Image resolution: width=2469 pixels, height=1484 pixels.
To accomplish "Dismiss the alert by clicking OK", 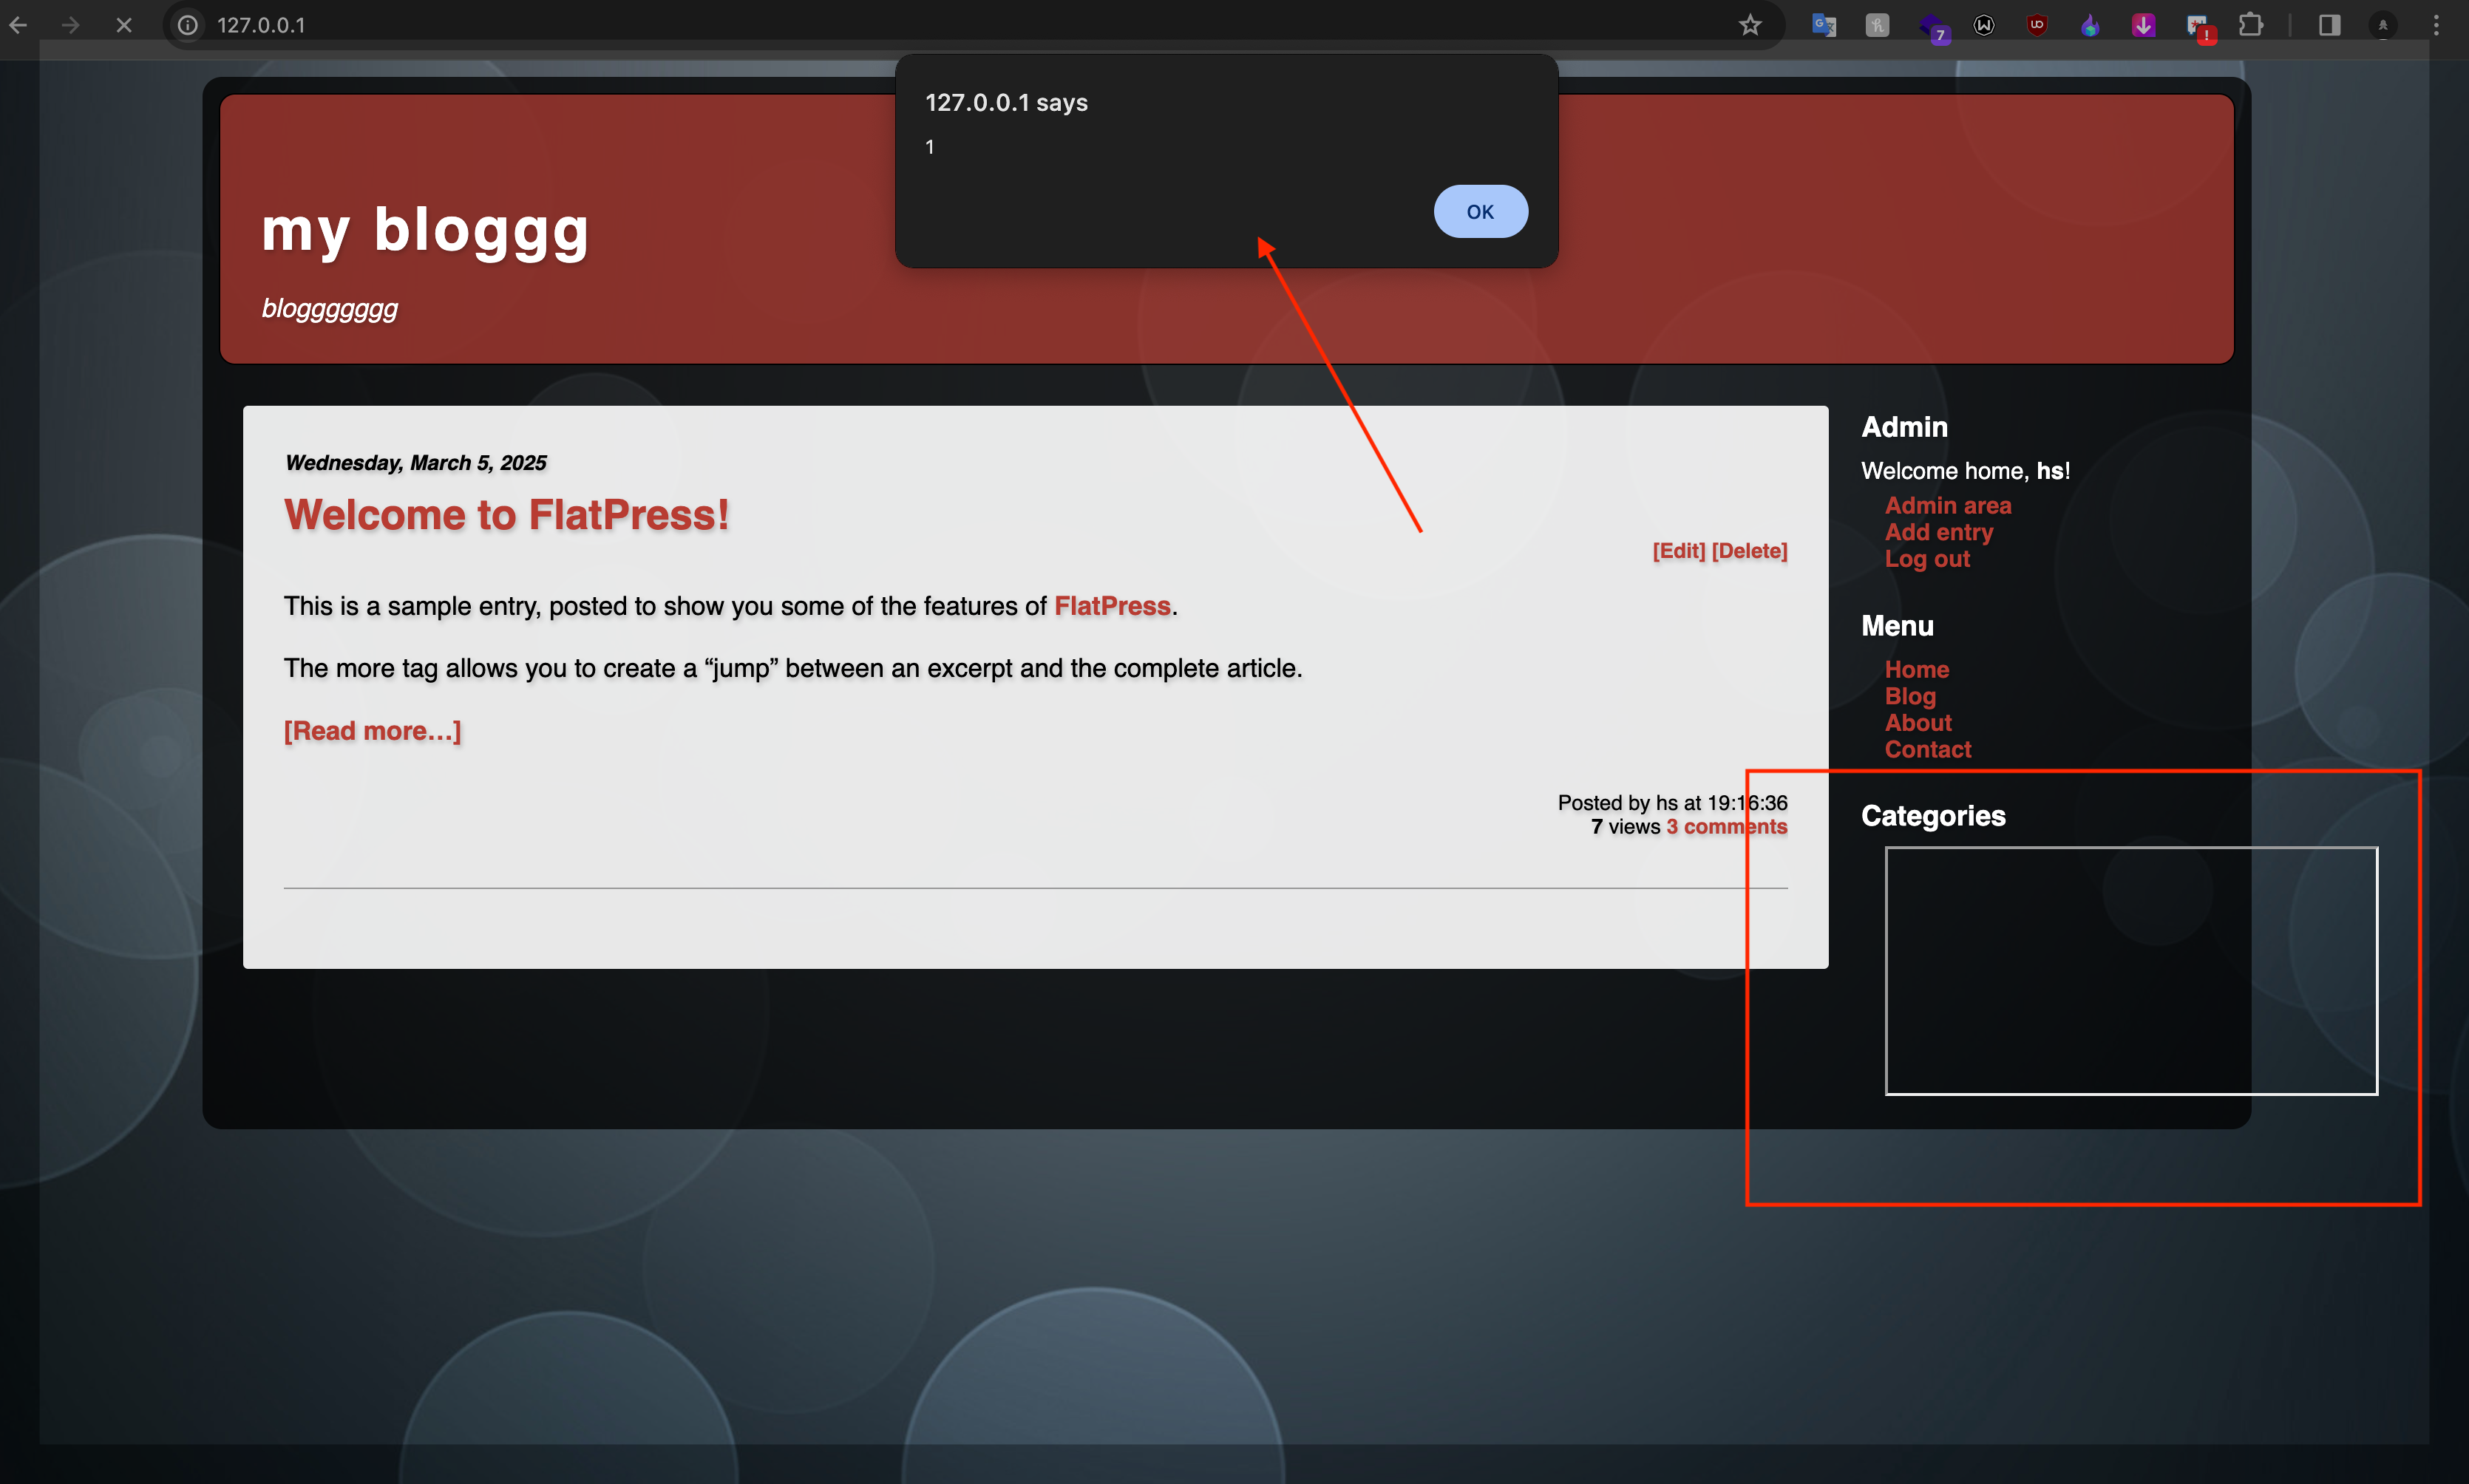I will 1480,211.
